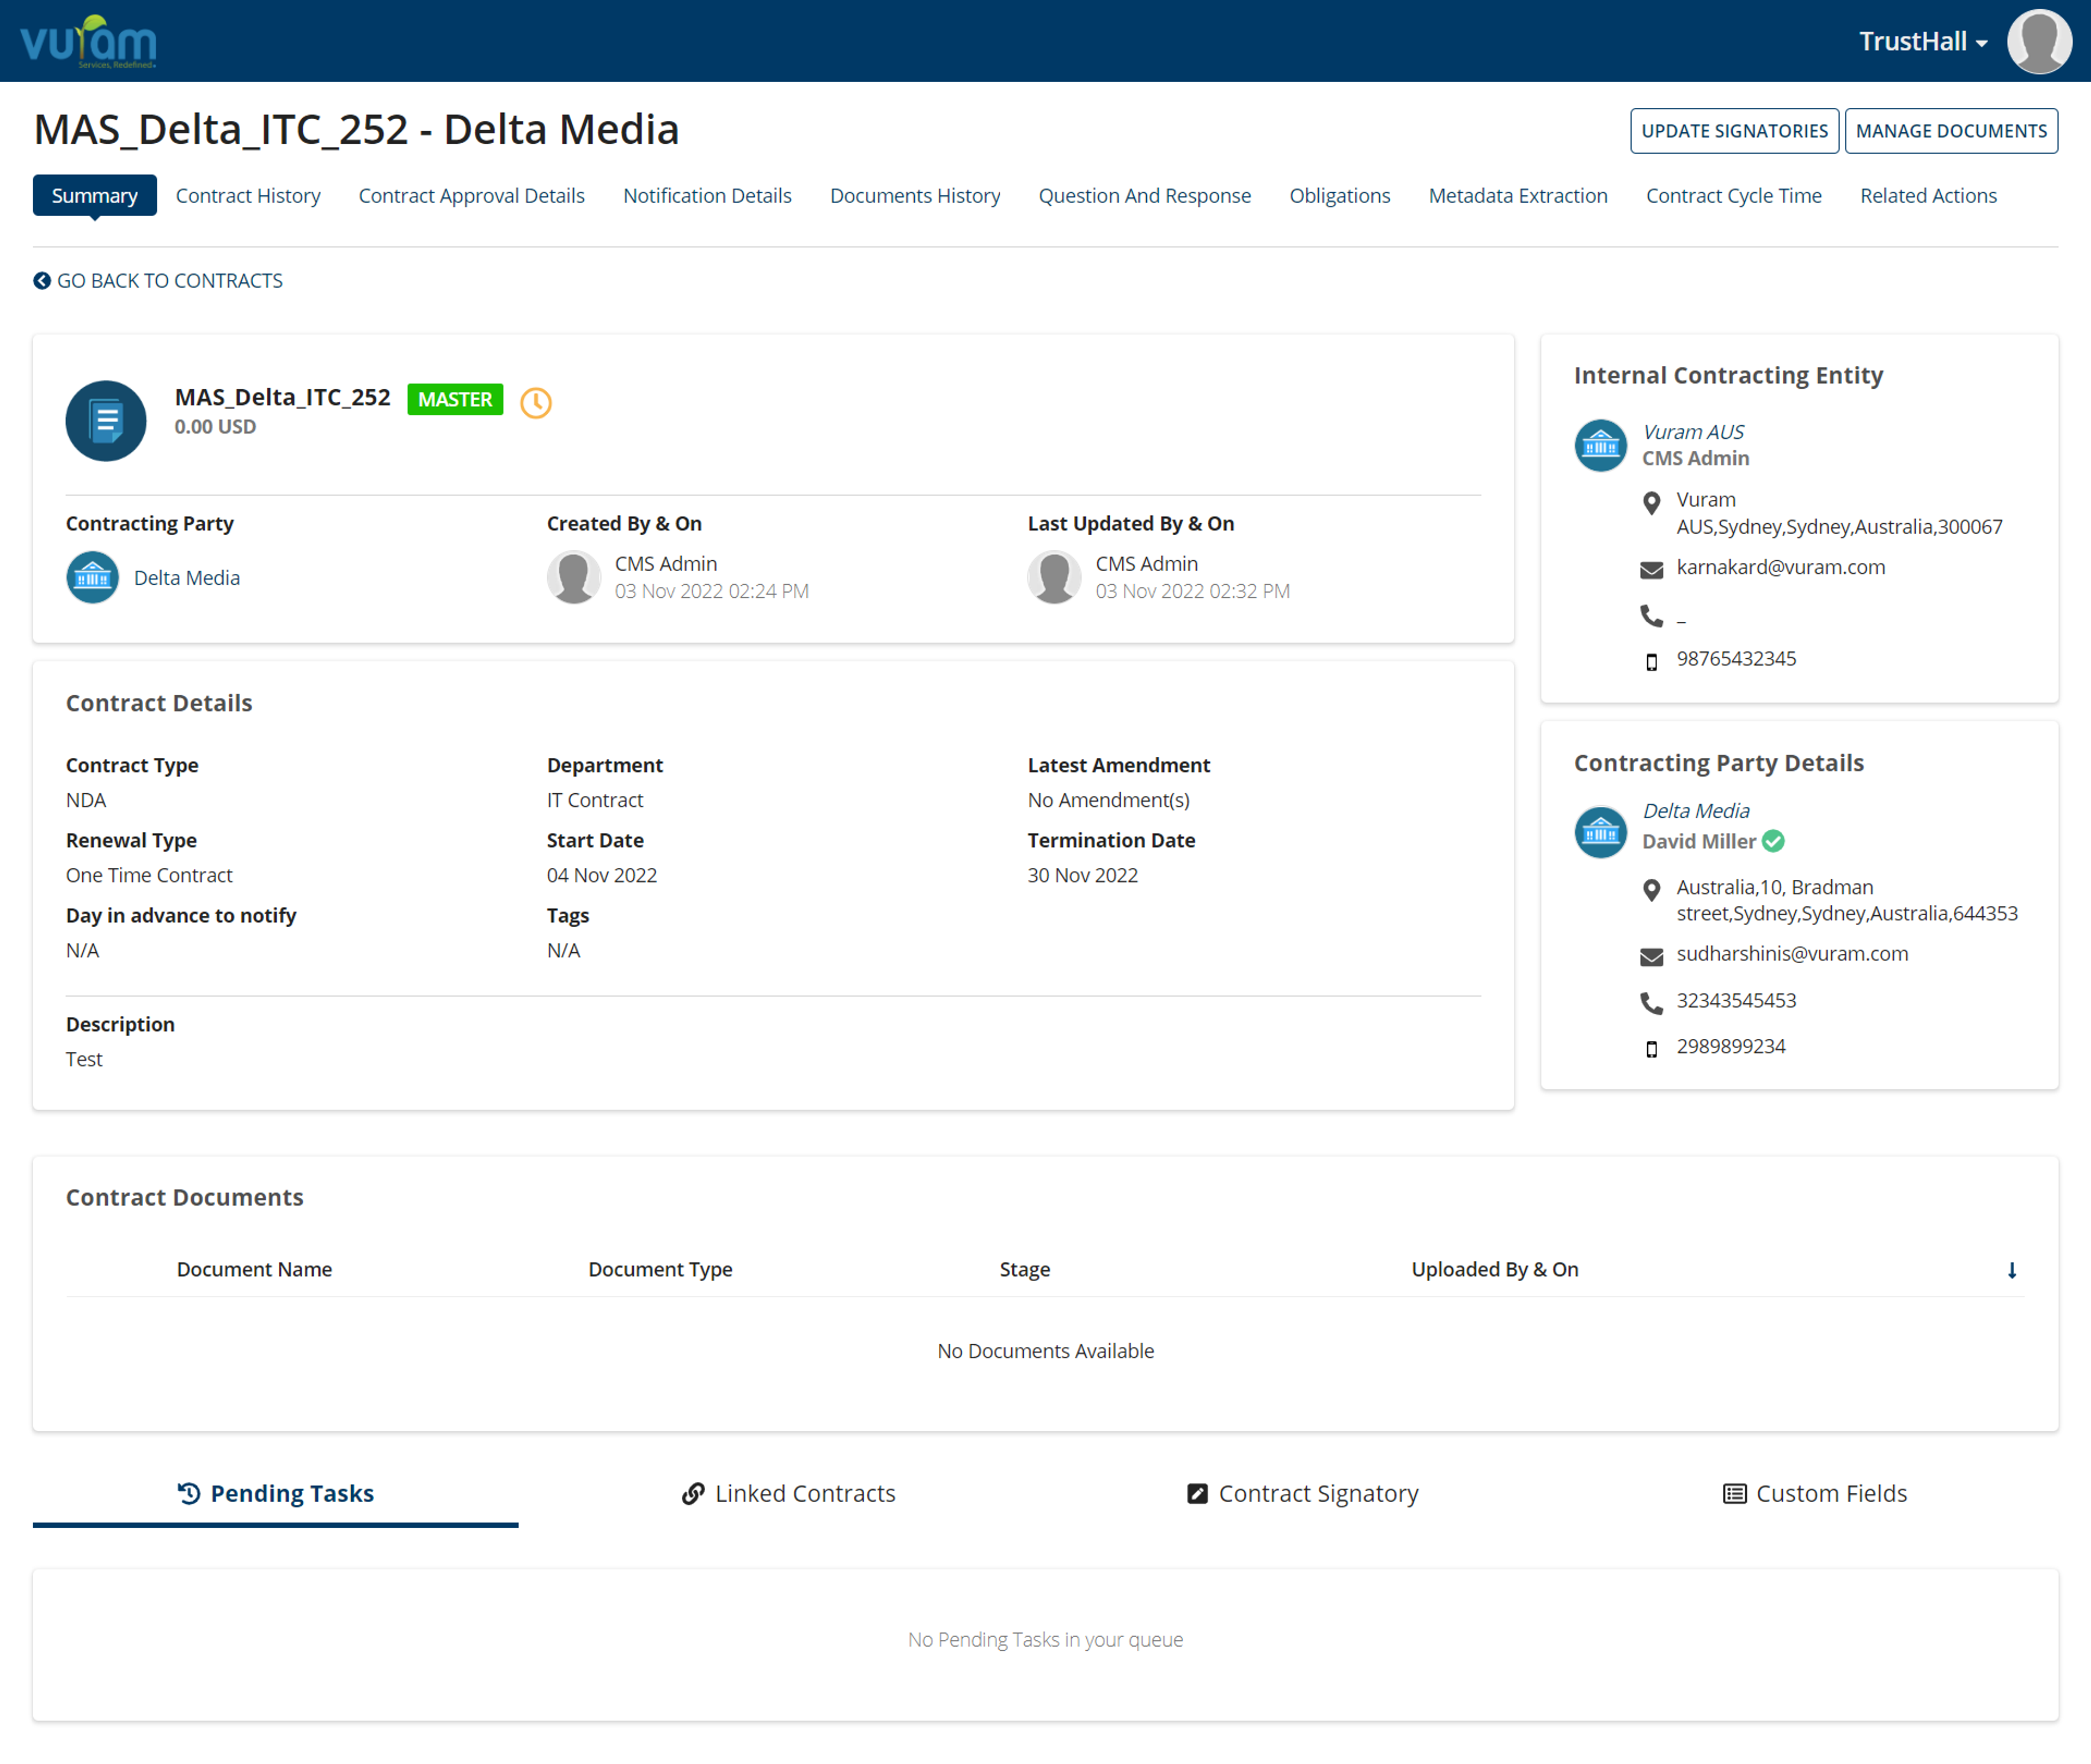The height and width of the screenshot is (1764, 2091).
Task: Click the David Miller contact name
Action: tap(1698, 841)
